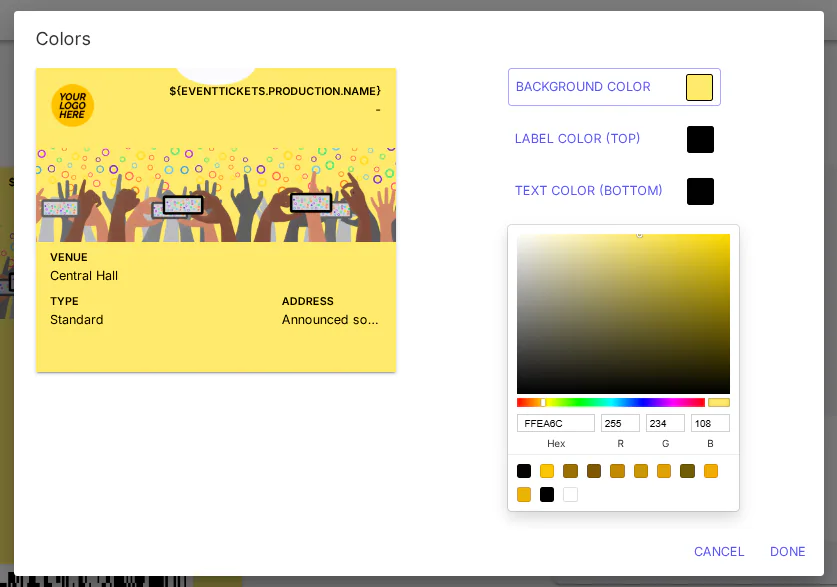Pick the white preset swatch
Screen dimensions: 837x587
pos(571,495)
